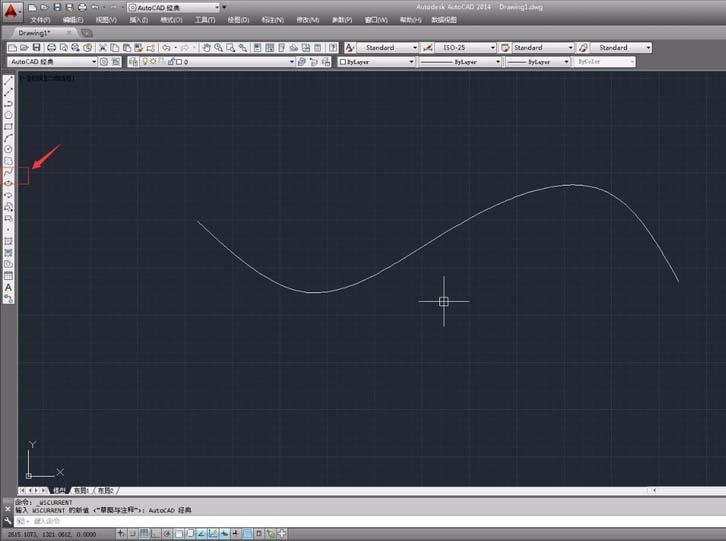The width and height of the screenshot is (726, 541).
Task: Open command line customize wrench
Action: point(7,520)
